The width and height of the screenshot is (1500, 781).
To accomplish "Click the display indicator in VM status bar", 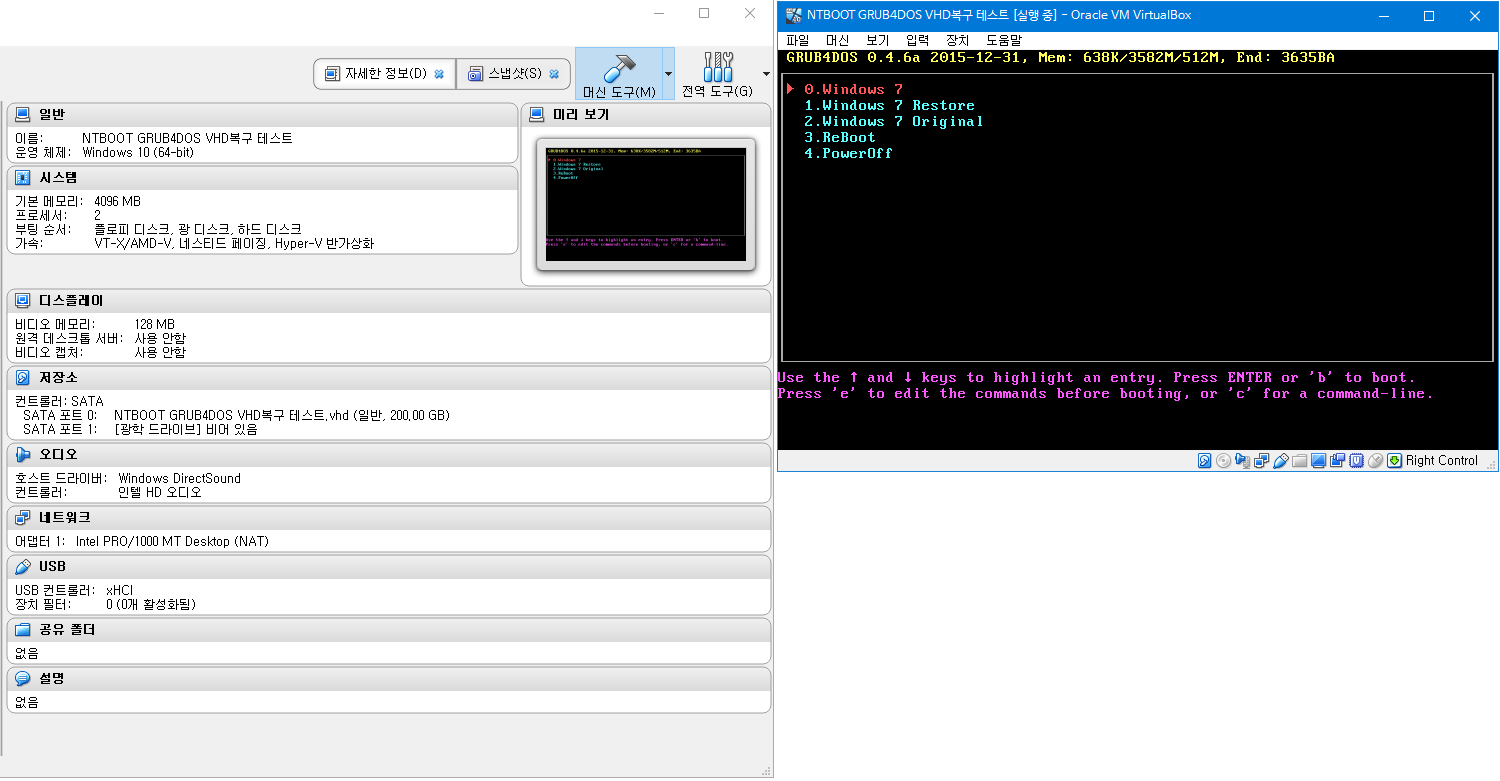I will pyautogui.click(x=1319, y=460).
